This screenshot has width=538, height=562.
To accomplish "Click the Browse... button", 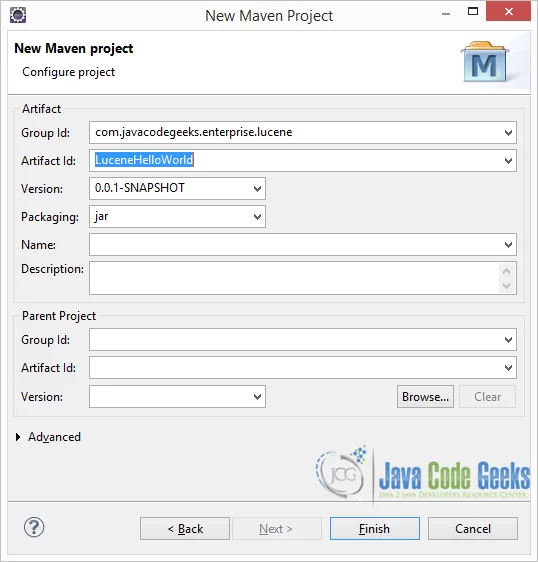I will coord(425,397).
